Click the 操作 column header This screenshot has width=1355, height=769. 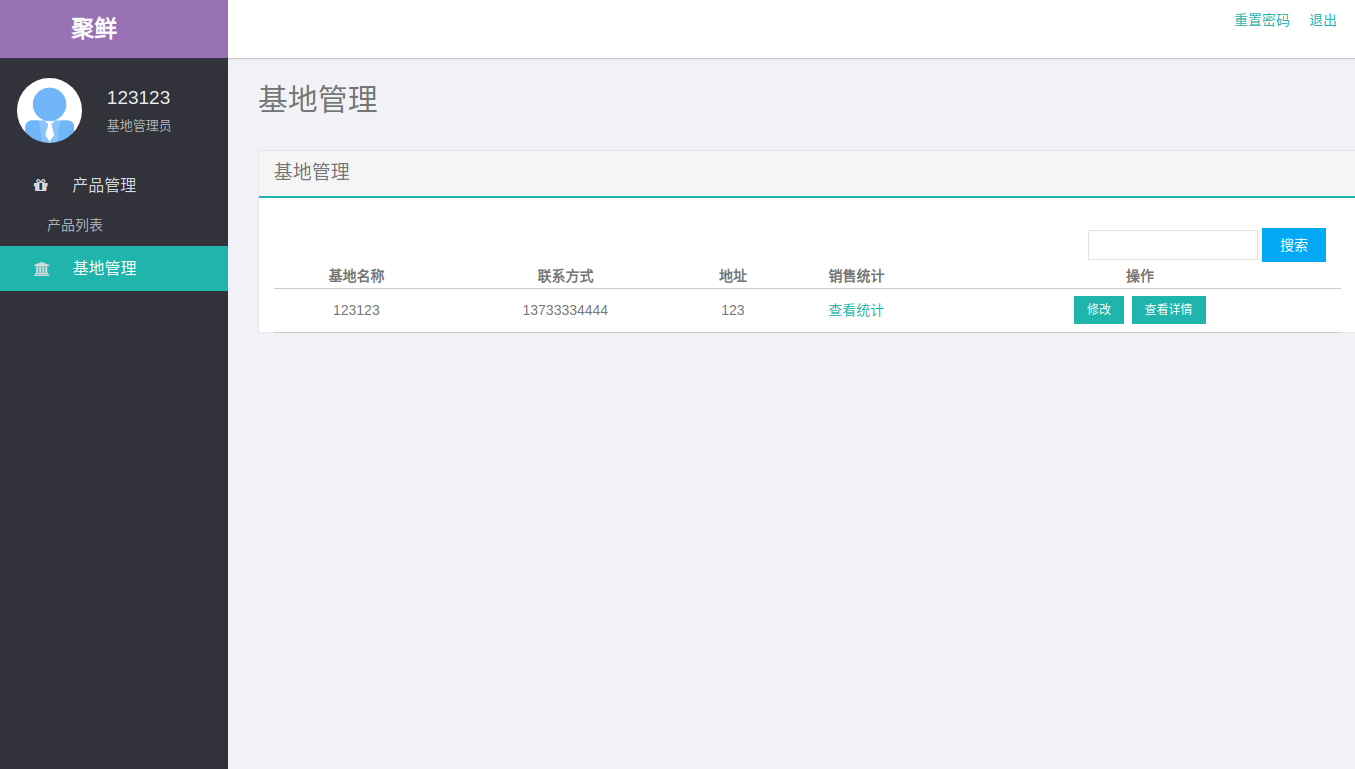point(1139,276)
